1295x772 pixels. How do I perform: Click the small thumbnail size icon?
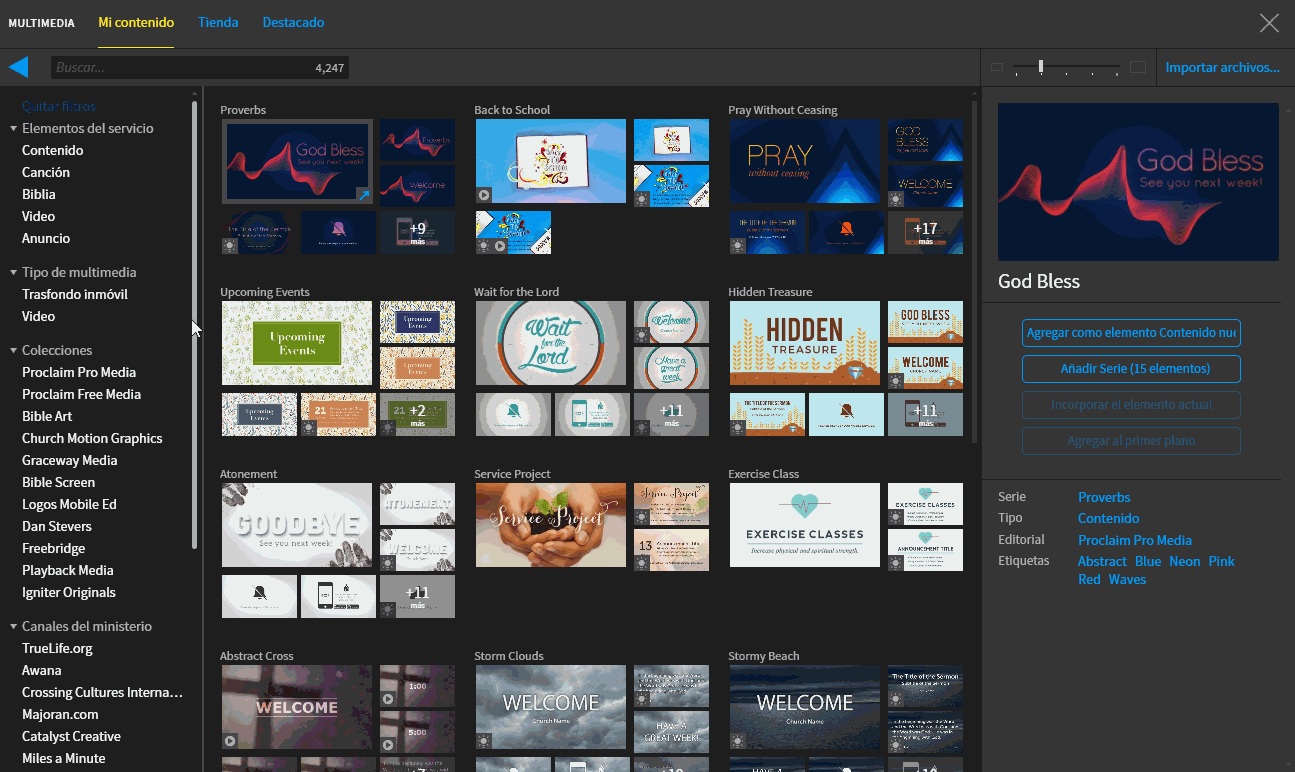tap(996, 67)
